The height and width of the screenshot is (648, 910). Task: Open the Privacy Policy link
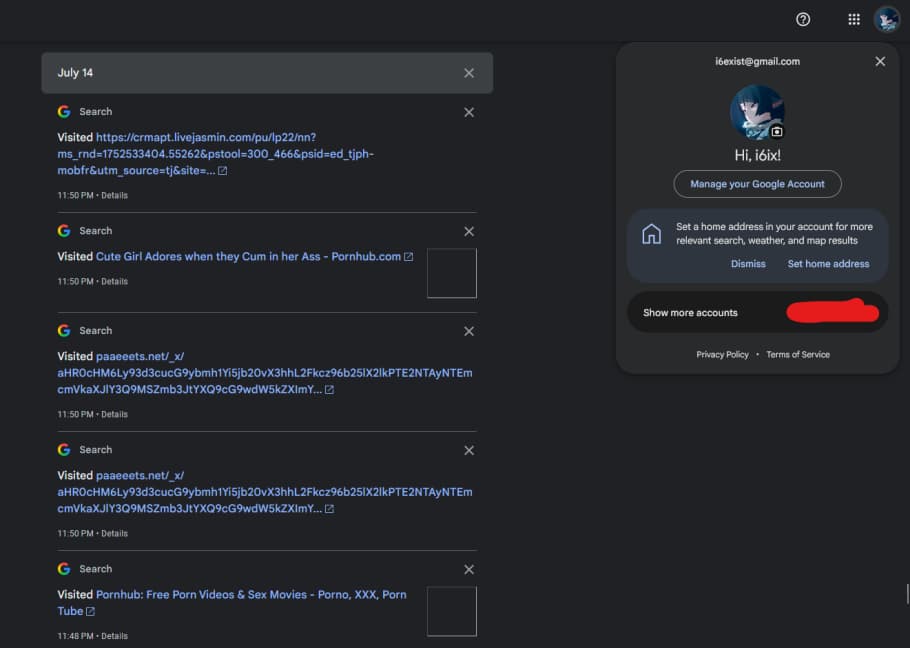pyautogui.click(x=722, y=355)
